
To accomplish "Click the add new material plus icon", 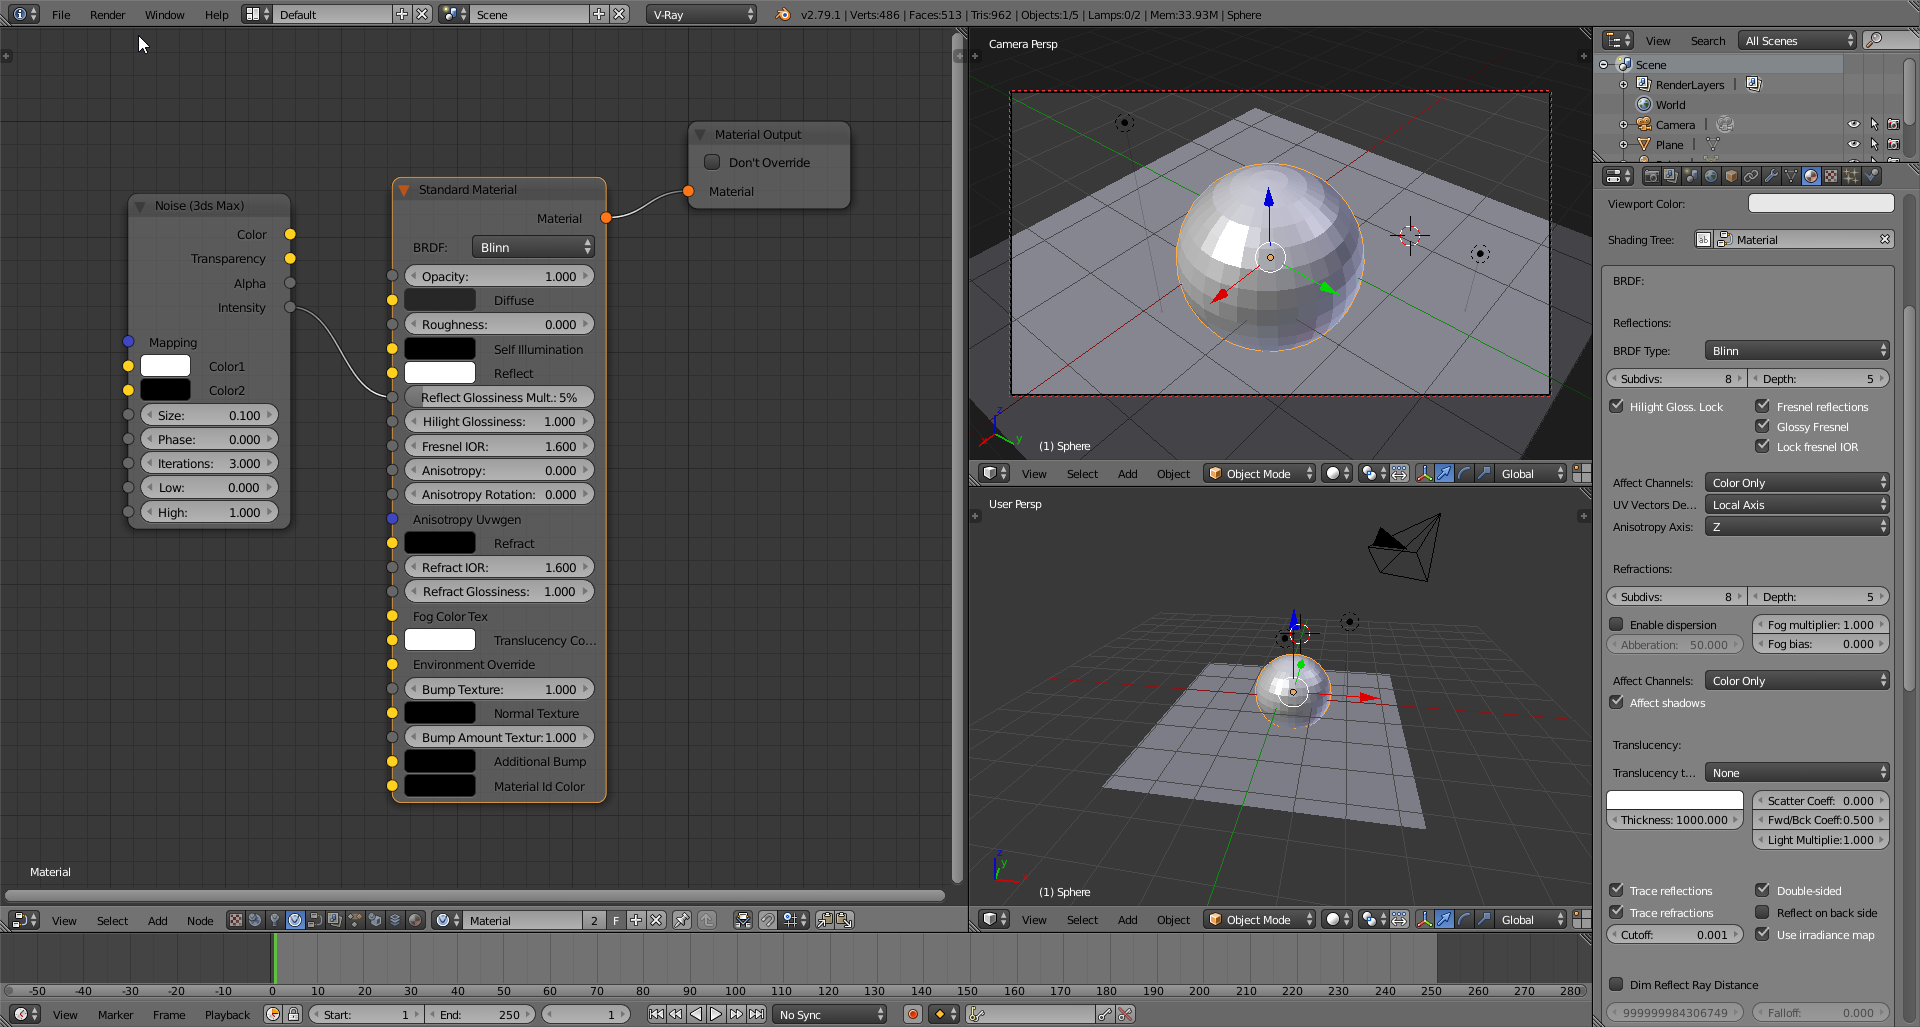I will [x=636, y=920].
